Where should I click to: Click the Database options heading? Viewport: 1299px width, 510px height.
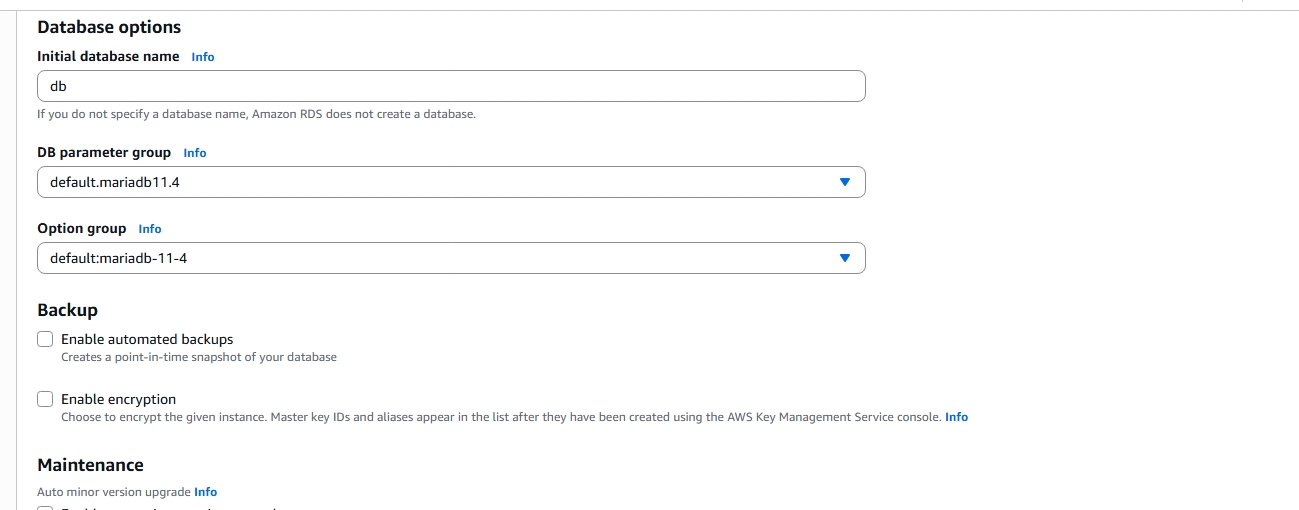coord(109,27)
